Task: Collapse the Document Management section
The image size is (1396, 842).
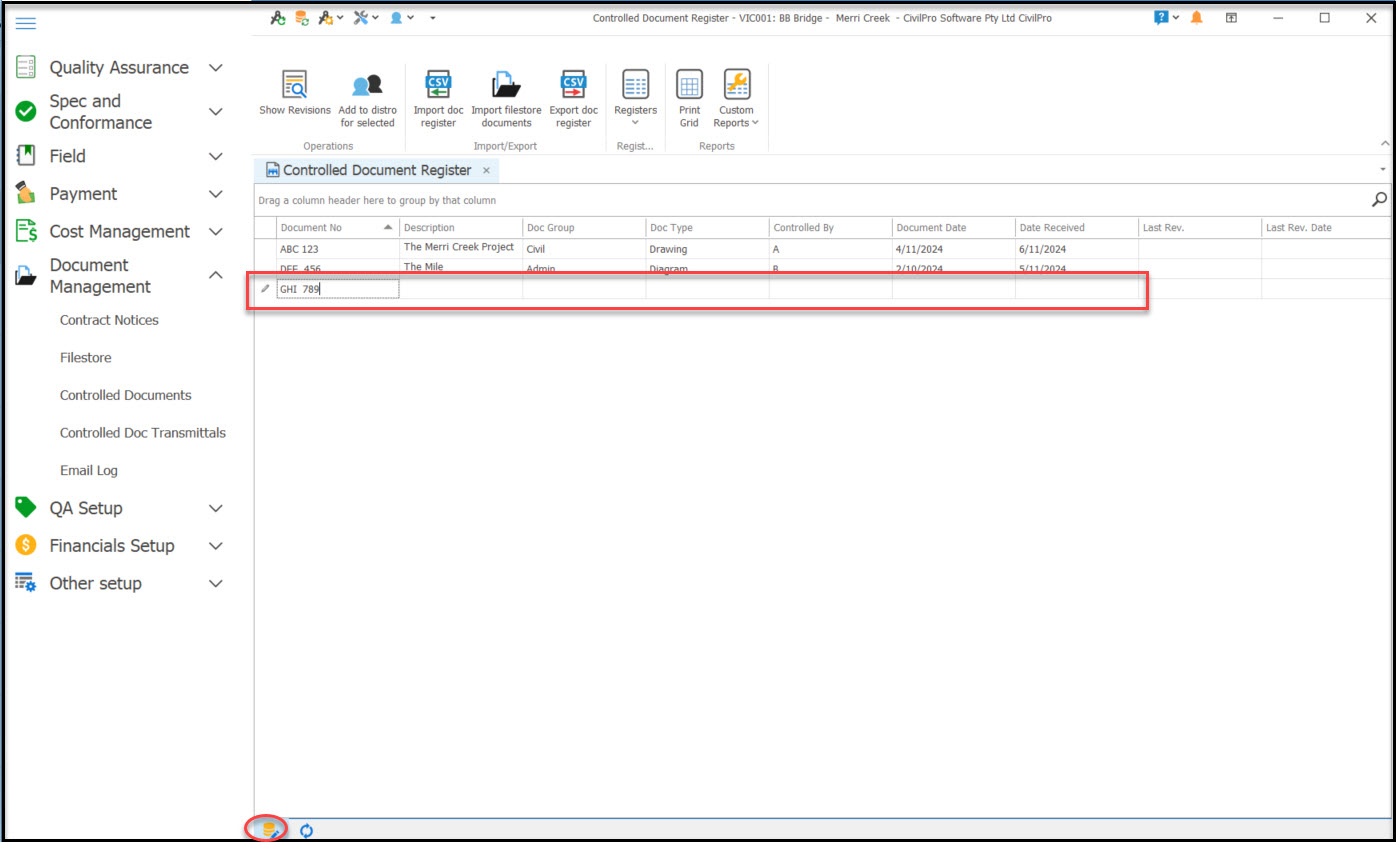Action: 215,275
